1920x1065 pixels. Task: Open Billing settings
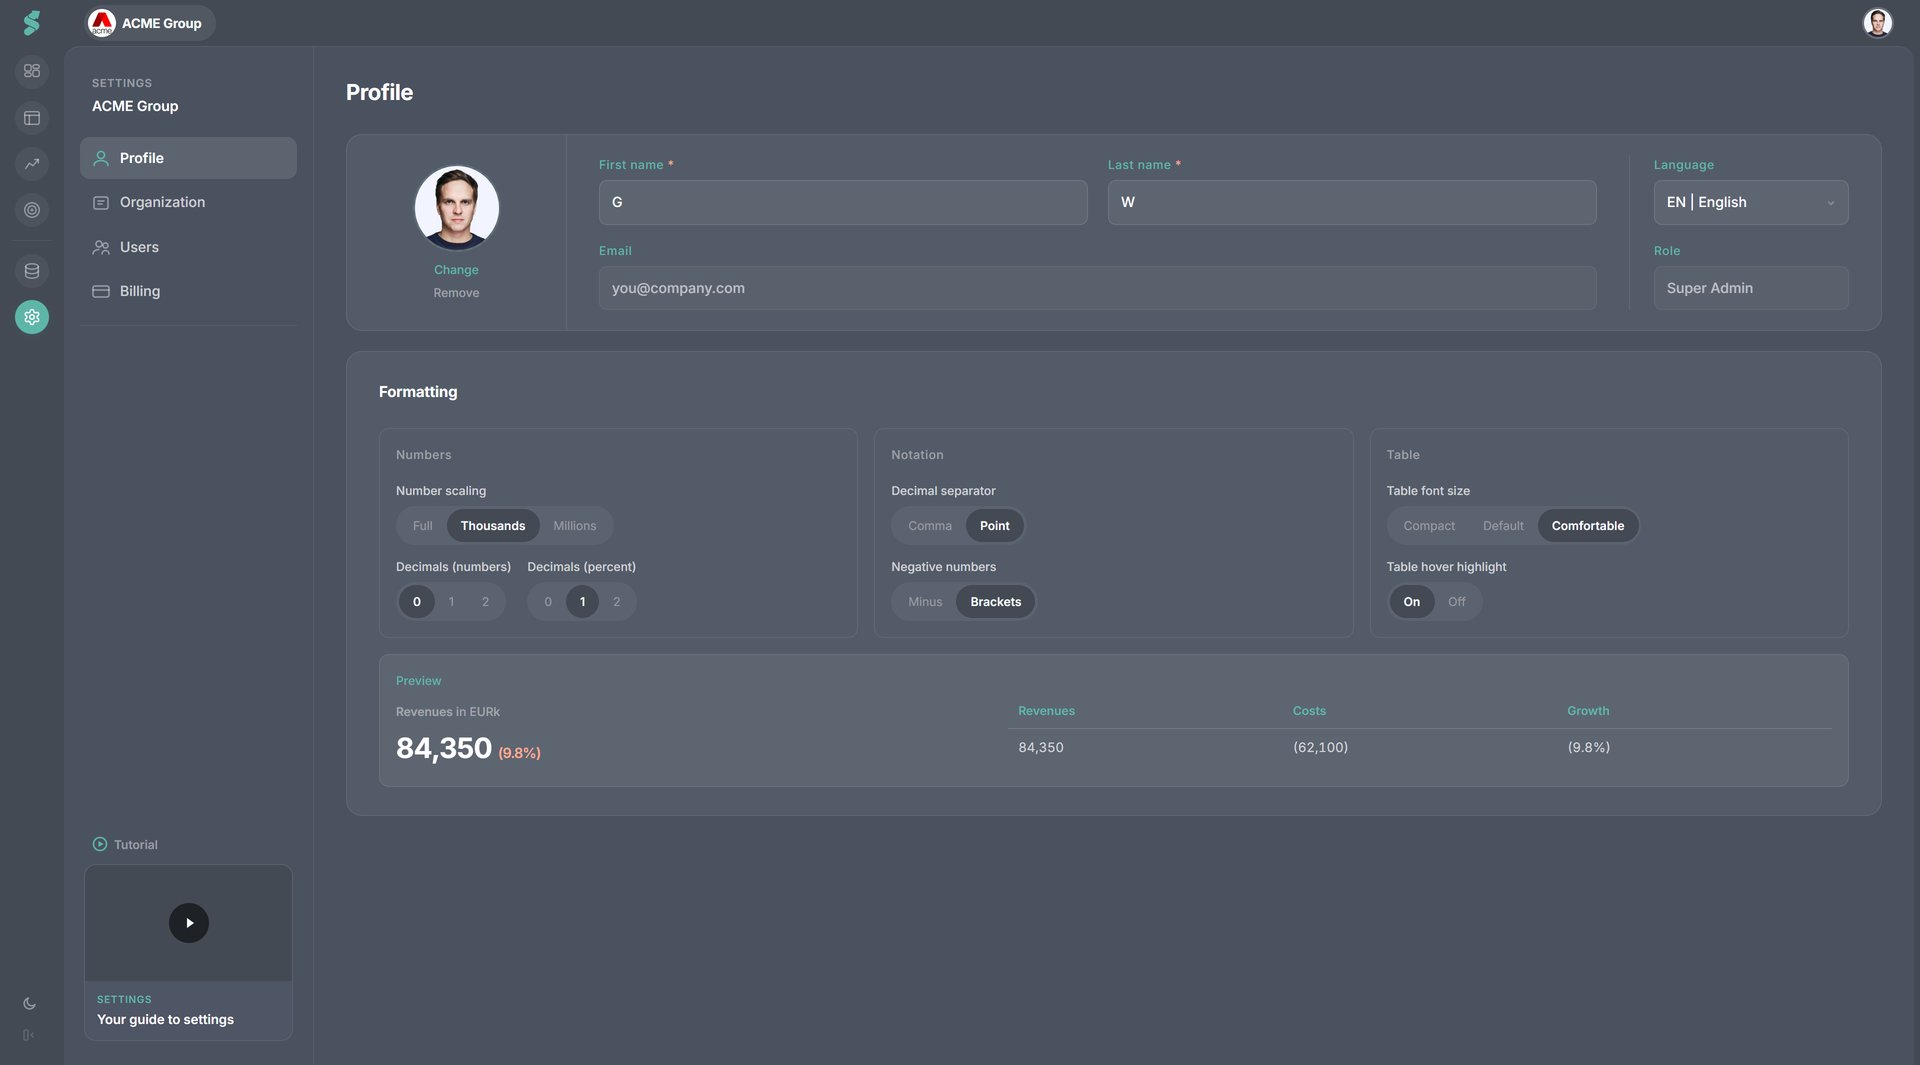188,291
